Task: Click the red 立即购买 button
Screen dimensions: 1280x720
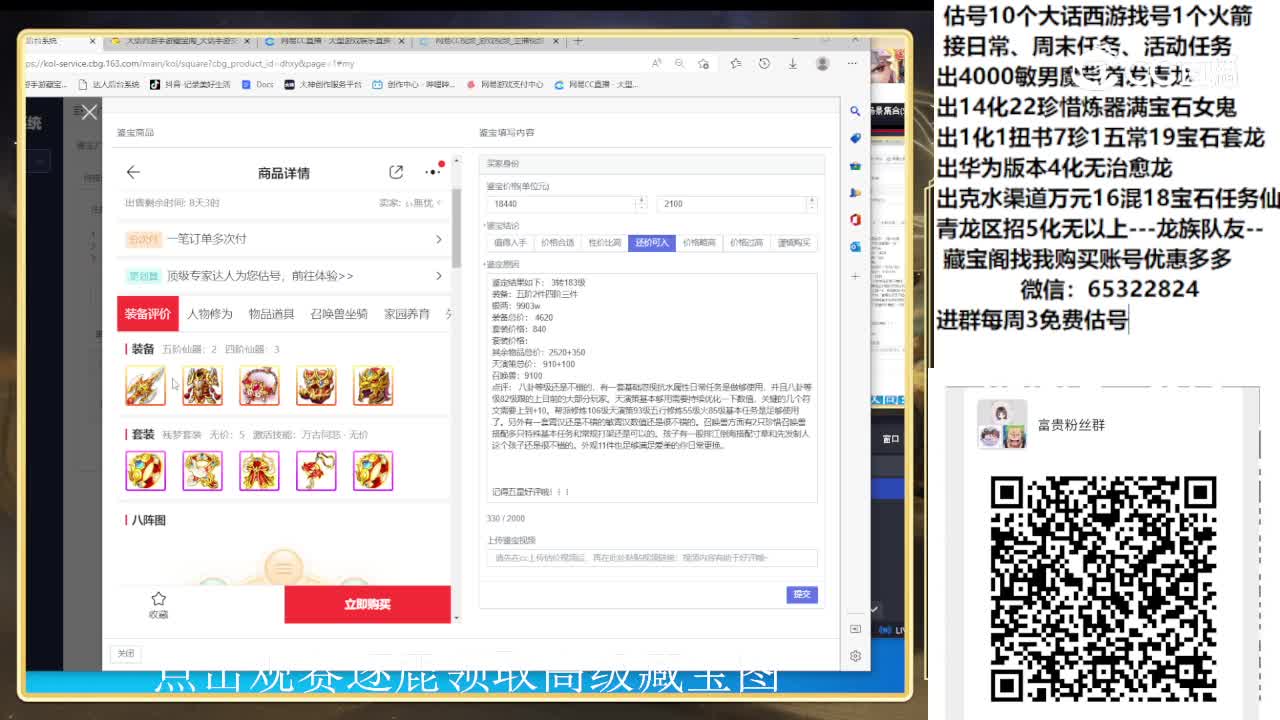Action: point(367,604)
